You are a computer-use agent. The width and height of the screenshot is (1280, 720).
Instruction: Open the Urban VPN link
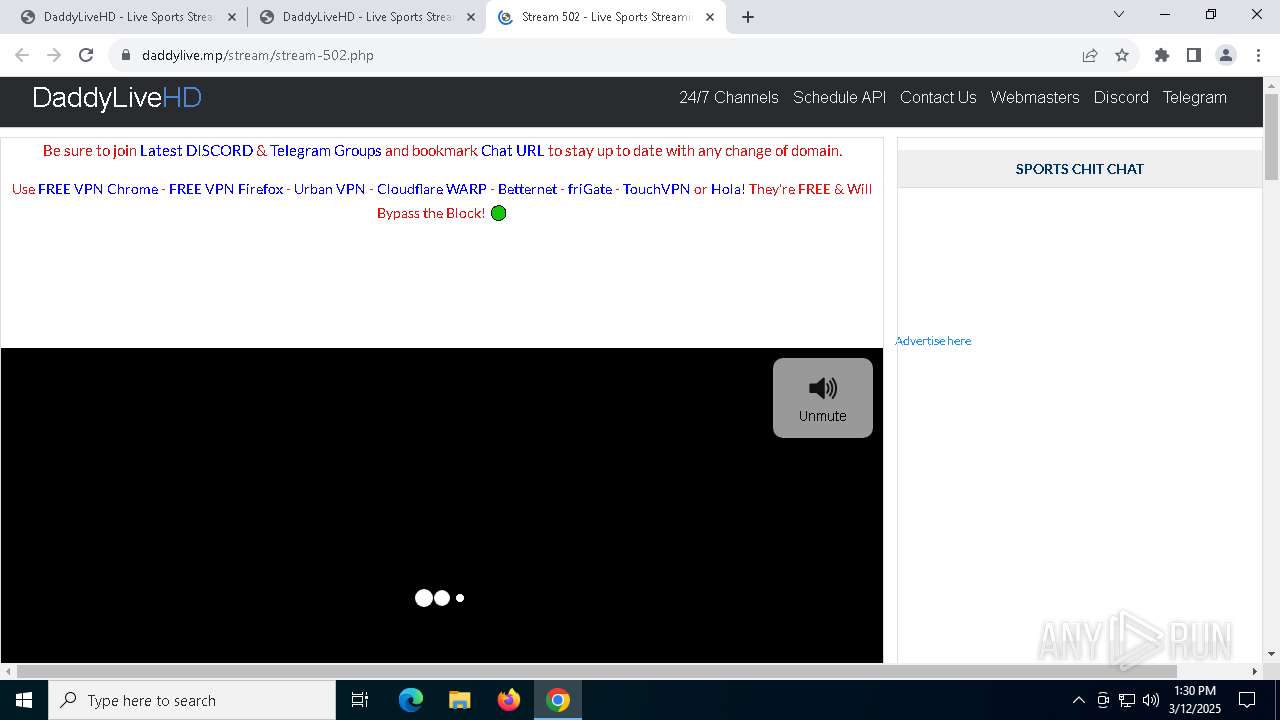pyautogui.click(x=329, y=189)
